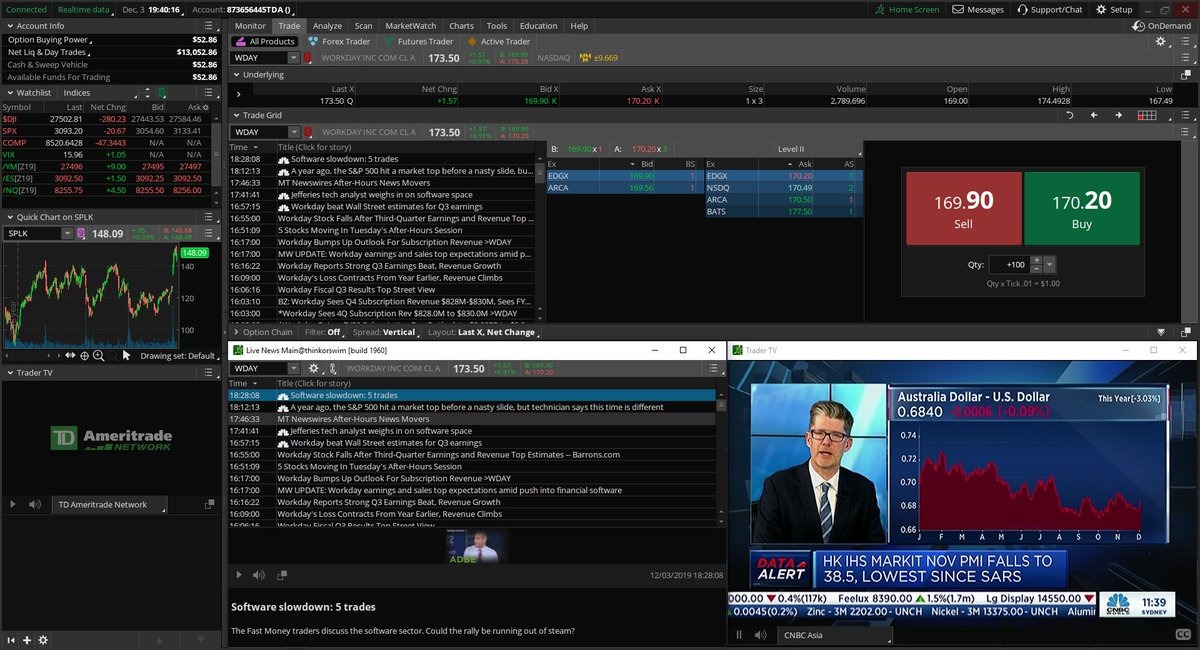Play the Live News video clip

click(x=238, y=575)
